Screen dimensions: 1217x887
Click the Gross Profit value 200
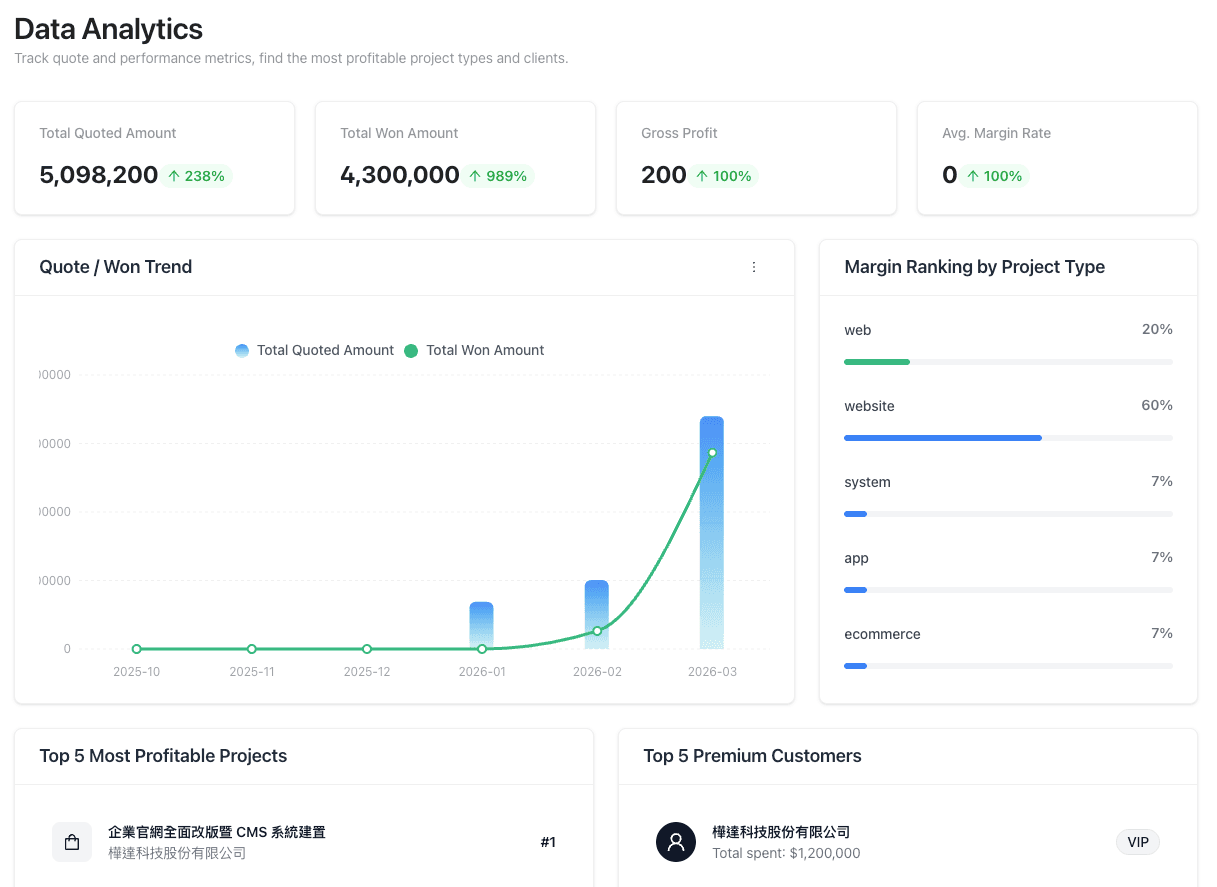(664, 176)
